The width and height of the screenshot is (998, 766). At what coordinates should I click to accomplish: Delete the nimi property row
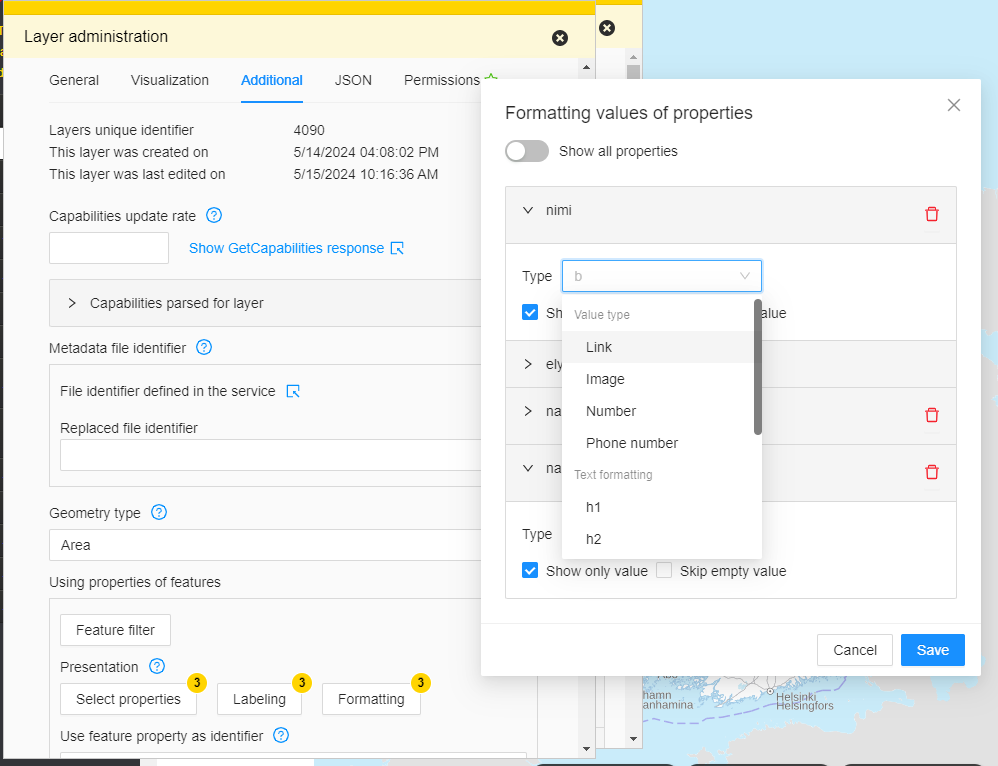coord(932,214)
